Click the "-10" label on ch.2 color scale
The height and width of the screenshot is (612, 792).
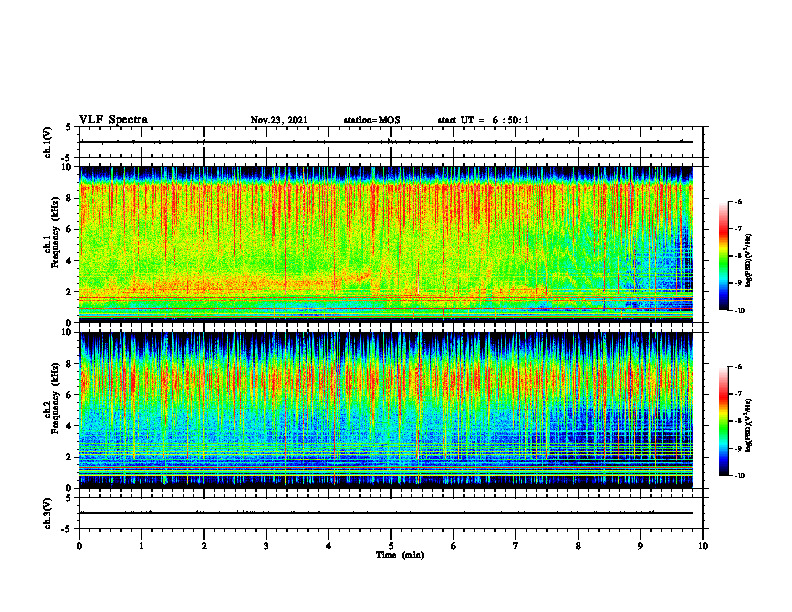(x=739, y=476)
